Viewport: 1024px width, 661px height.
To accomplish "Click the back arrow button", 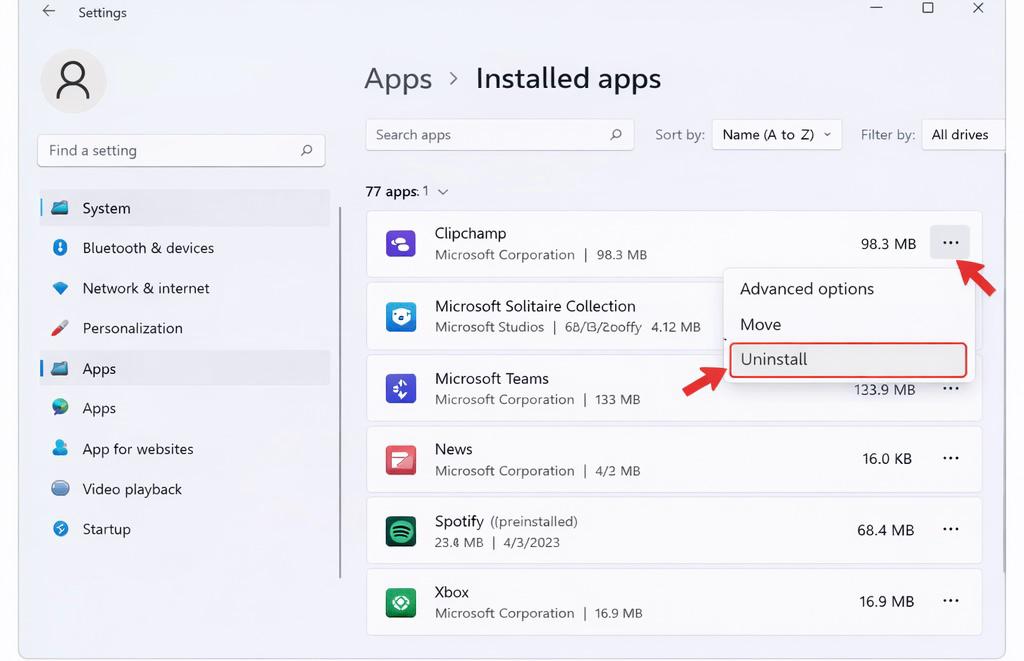I will (48, 12).
